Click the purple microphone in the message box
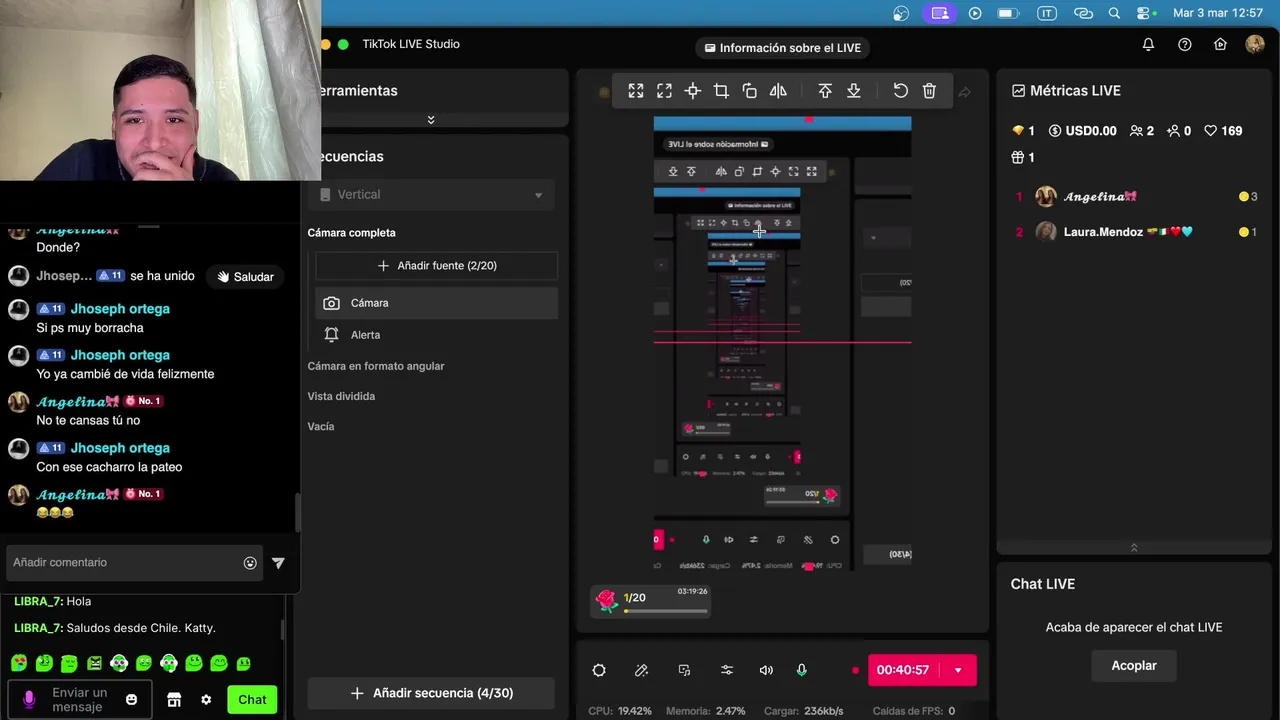Viewport: 1280px width, 720px height. tap(28, 699)
